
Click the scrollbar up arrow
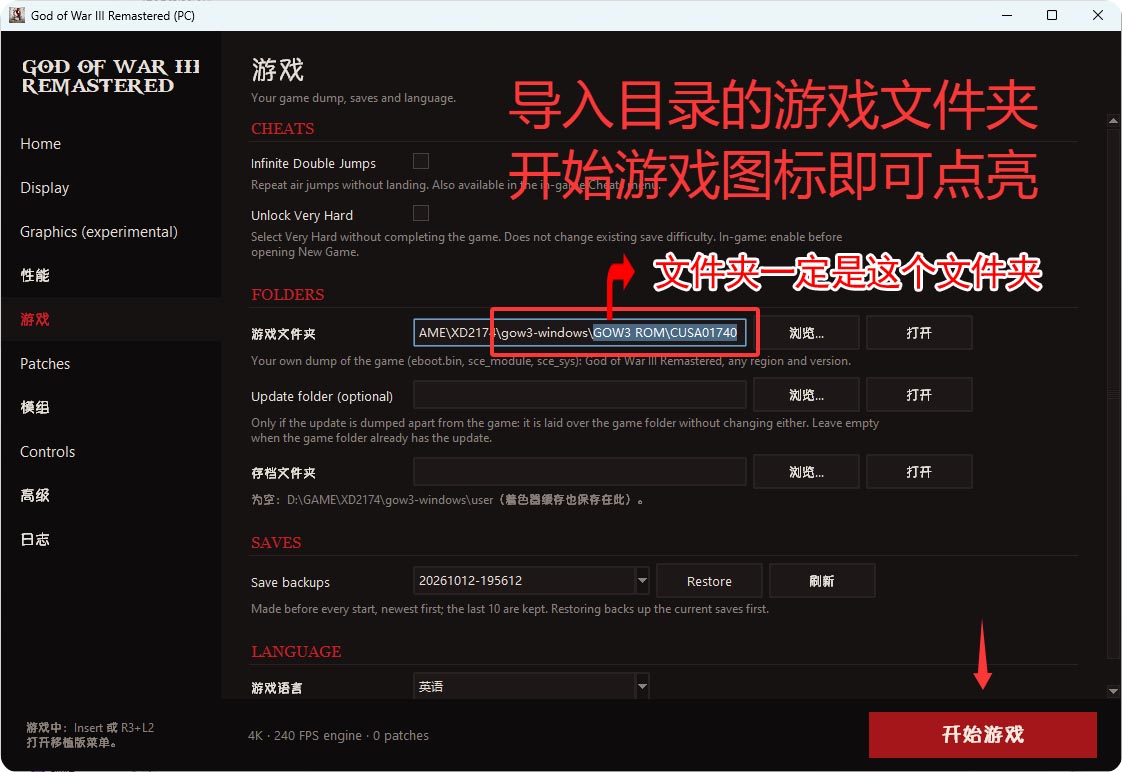(x=1113, y=121)
